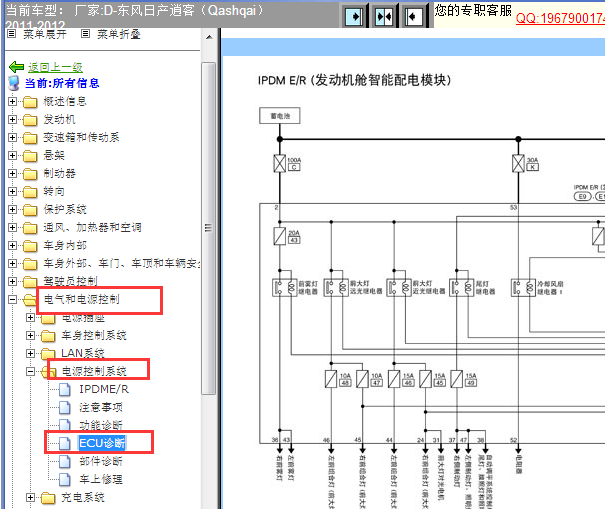Image resolution: width=605 pixels, height=509 pixels.
Task: Open the 部件诊断 tree item
Action: 101,462
